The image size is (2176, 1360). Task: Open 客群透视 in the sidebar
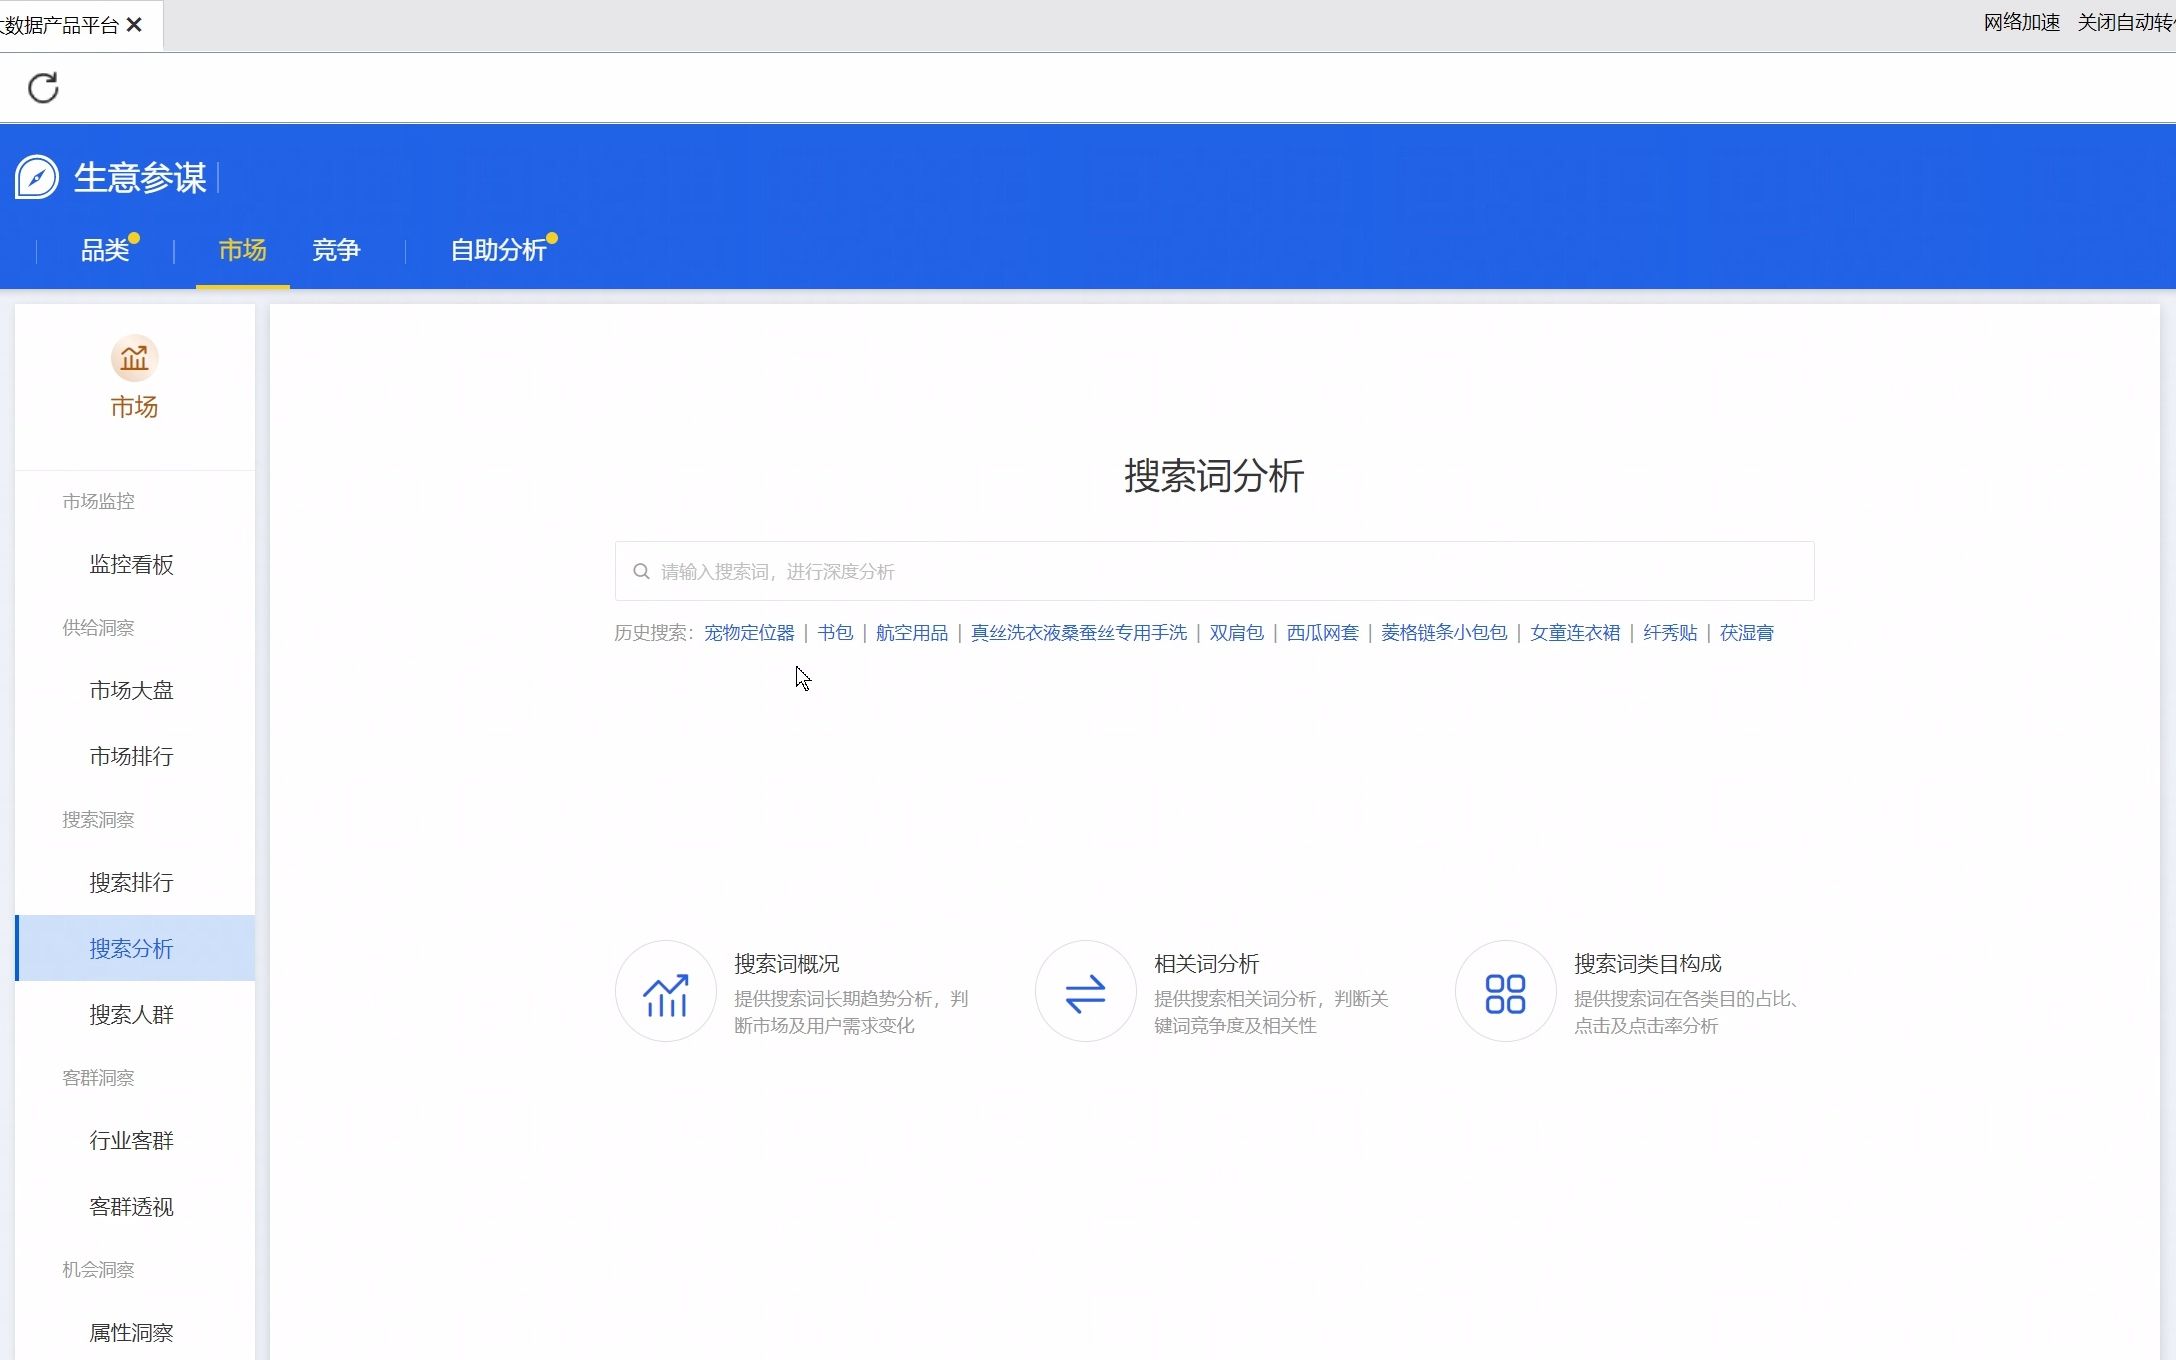(x=131, y=1207)
